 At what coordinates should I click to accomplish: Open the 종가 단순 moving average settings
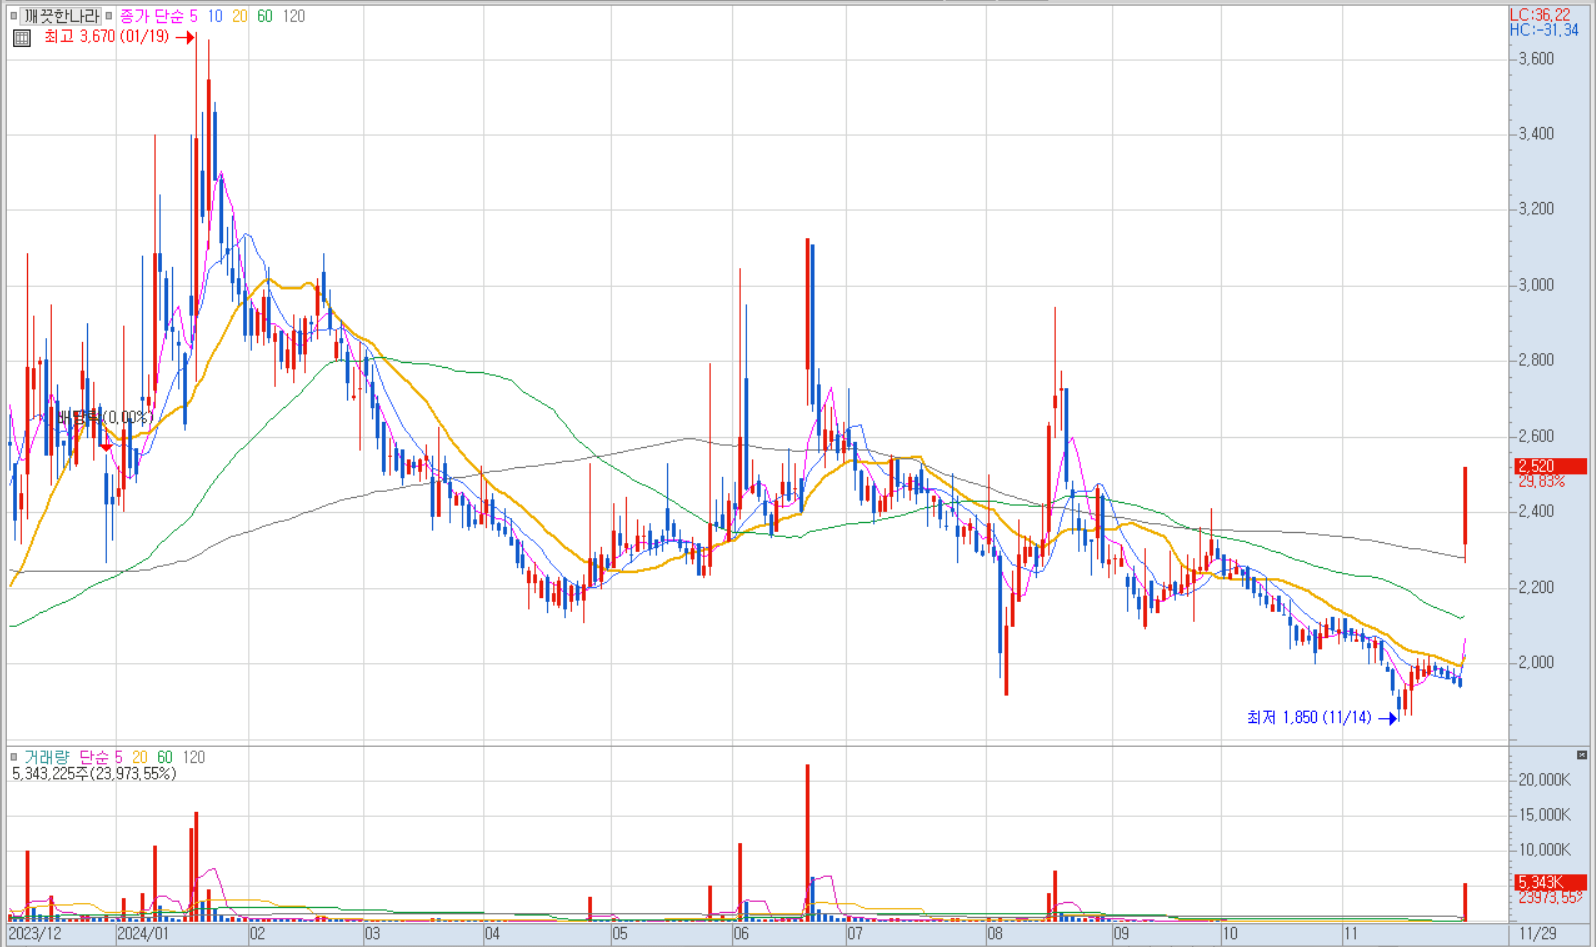152,16
